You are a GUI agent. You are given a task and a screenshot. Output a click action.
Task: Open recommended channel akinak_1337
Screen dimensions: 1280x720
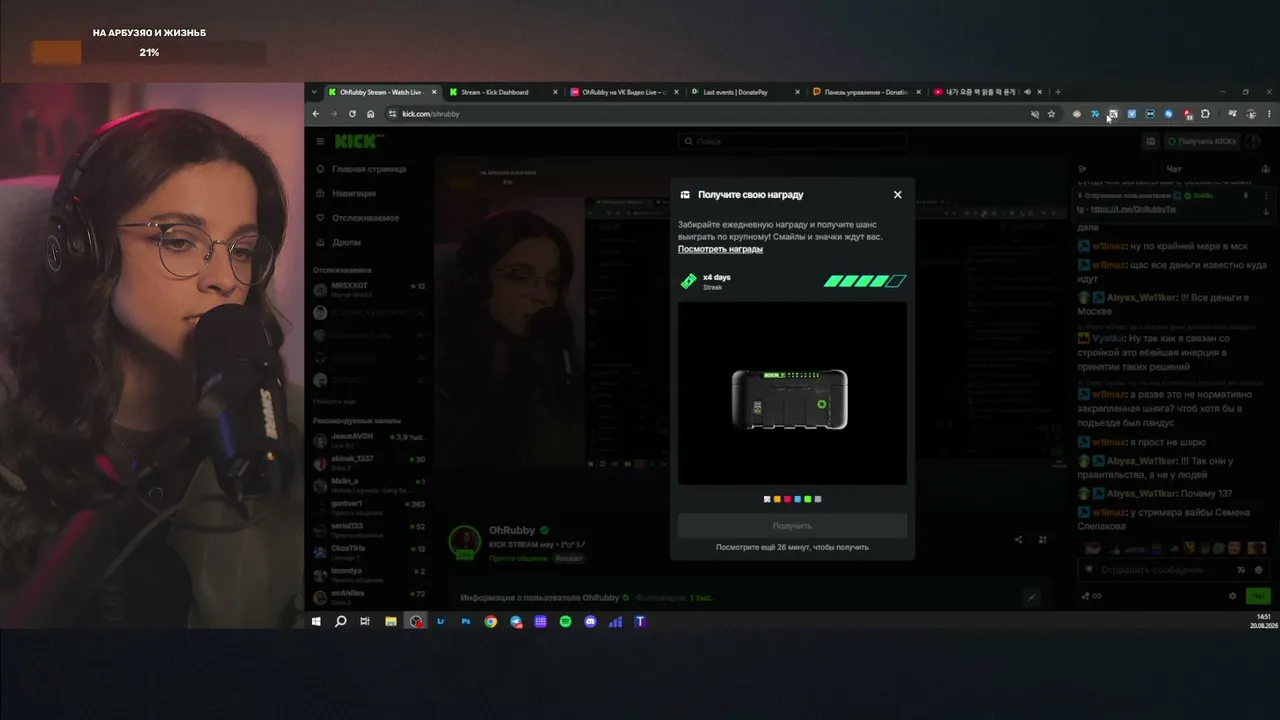[x=369, y=461]
